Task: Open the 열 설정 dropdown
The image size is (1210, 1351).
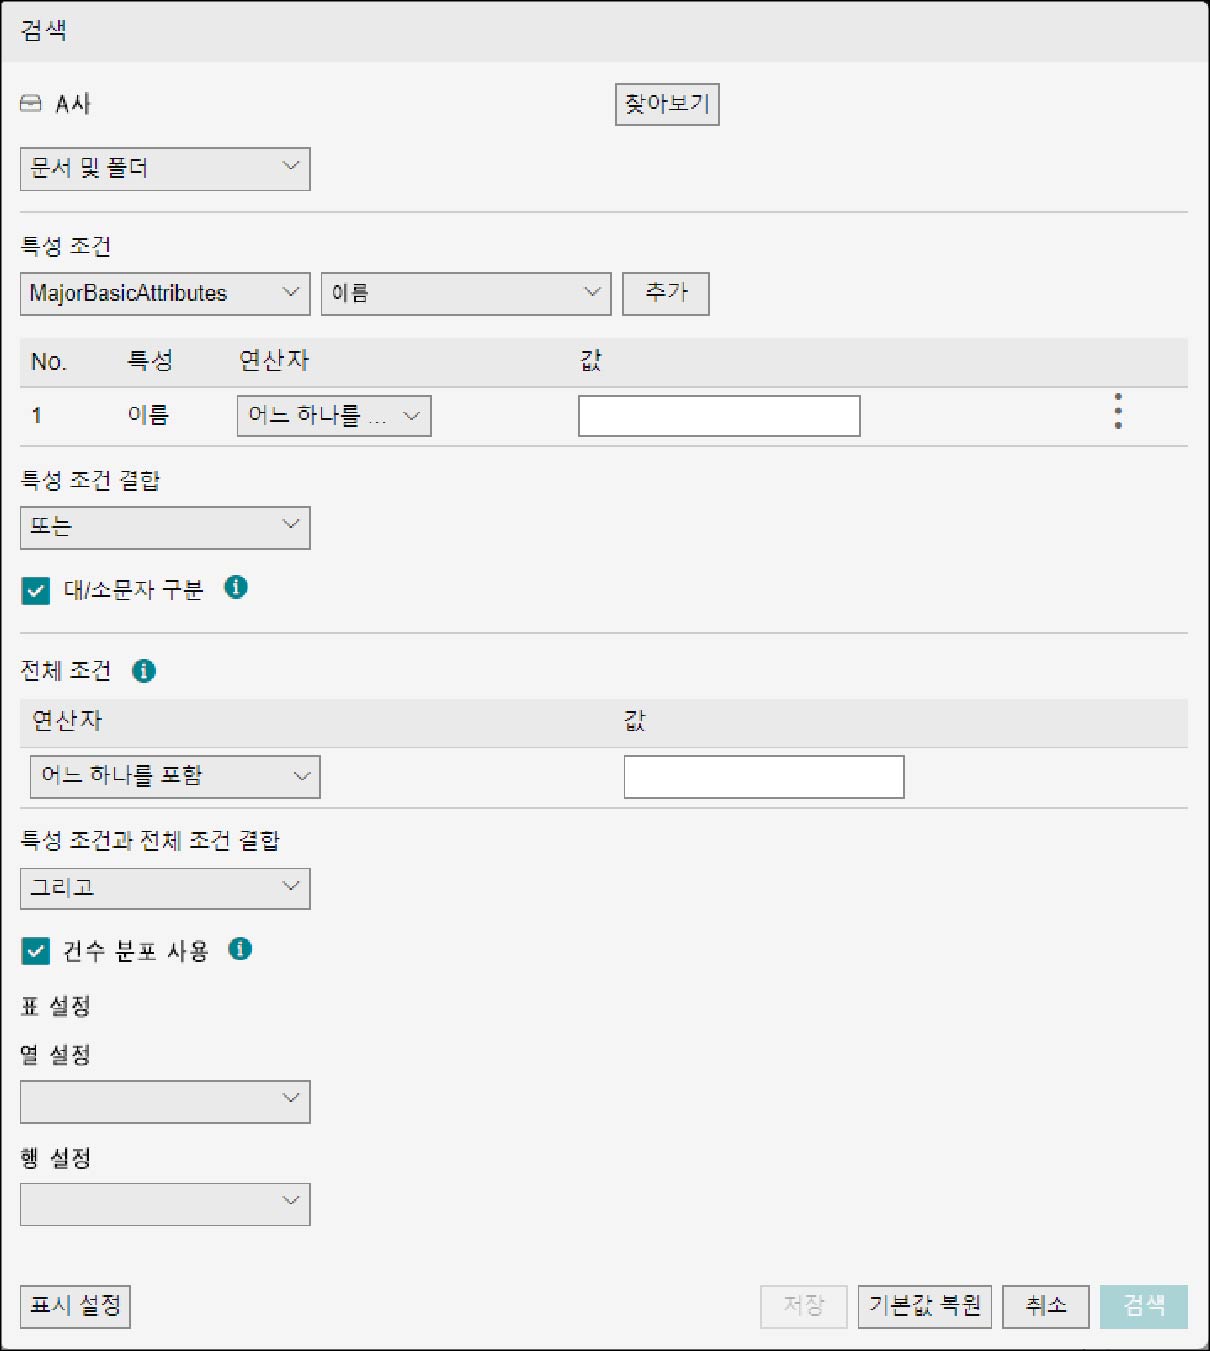Action: click(x=165, y=1102)
